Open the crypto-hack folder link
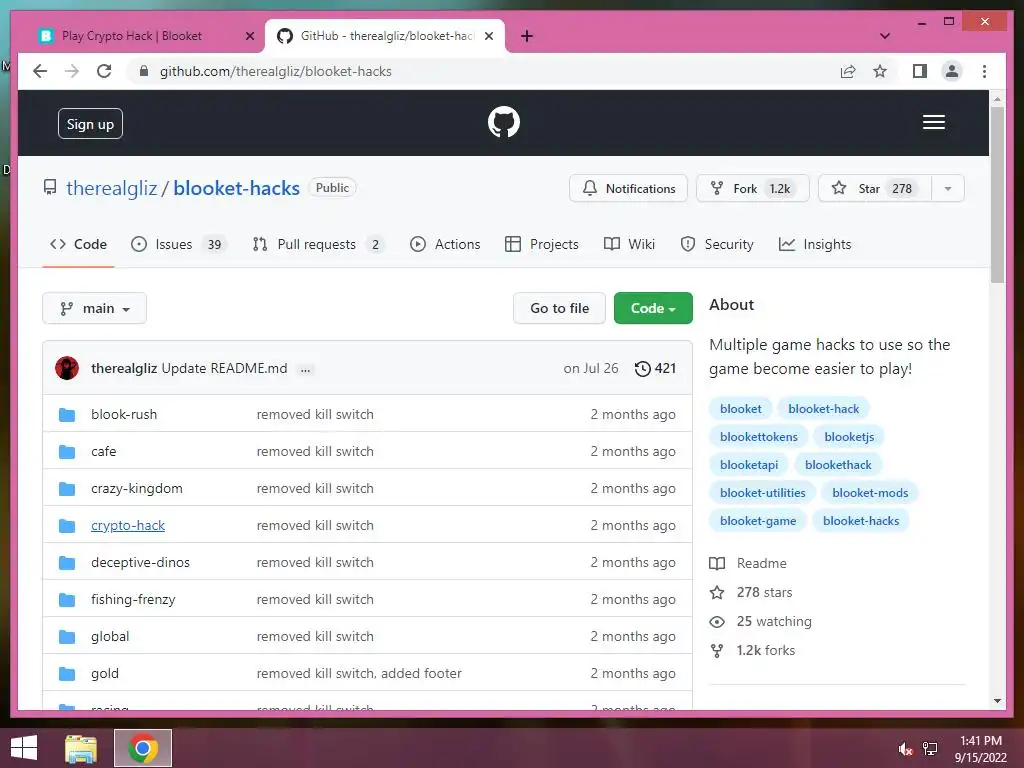 pos(128,526)
